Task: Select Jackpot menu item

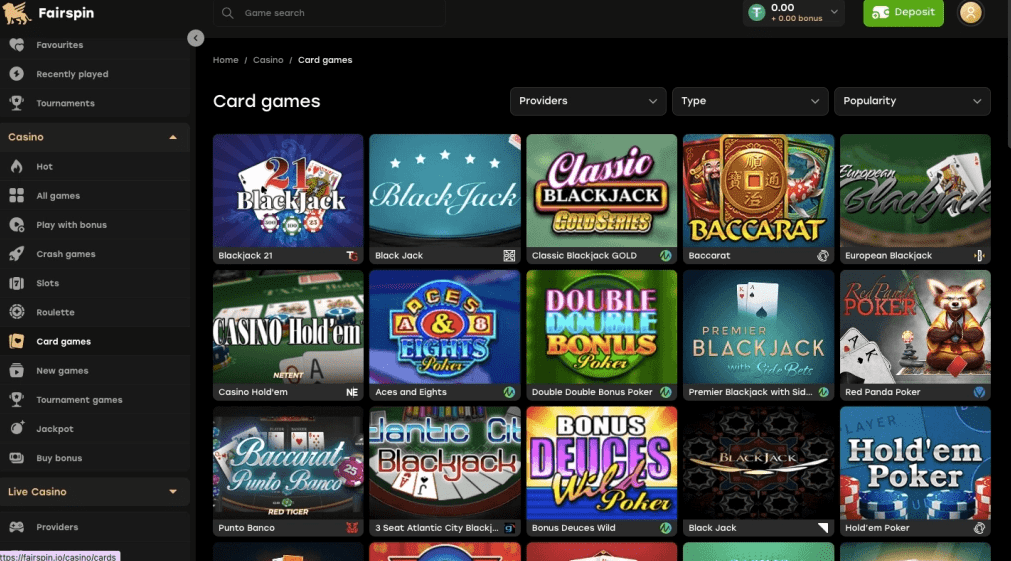Action: click(55, 429)
